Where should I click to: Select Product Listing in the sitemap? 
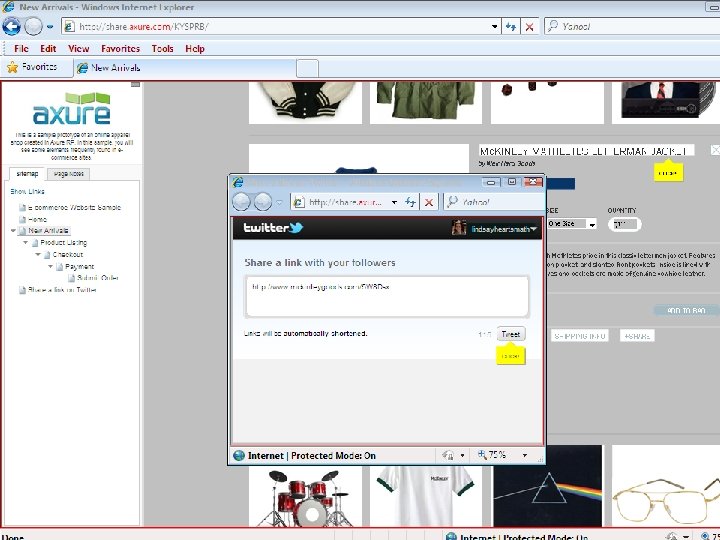coord(63,242)
